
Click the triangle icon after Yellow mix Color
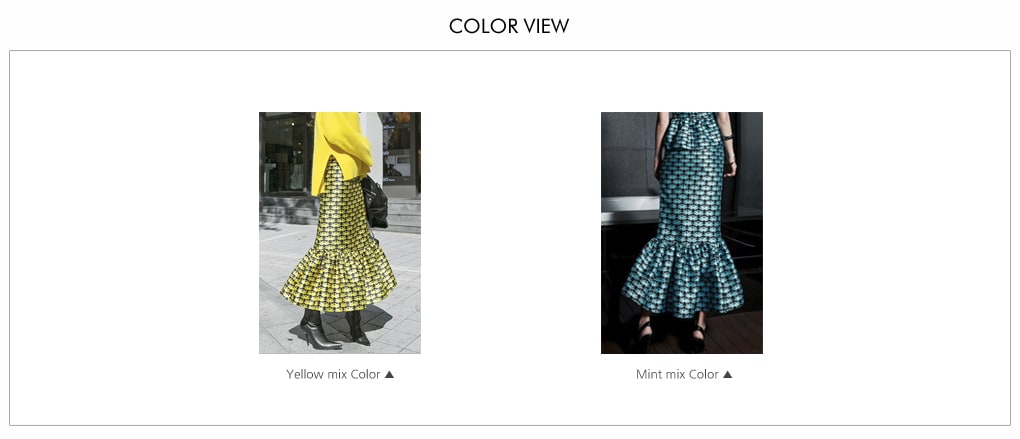coord(389,374)
